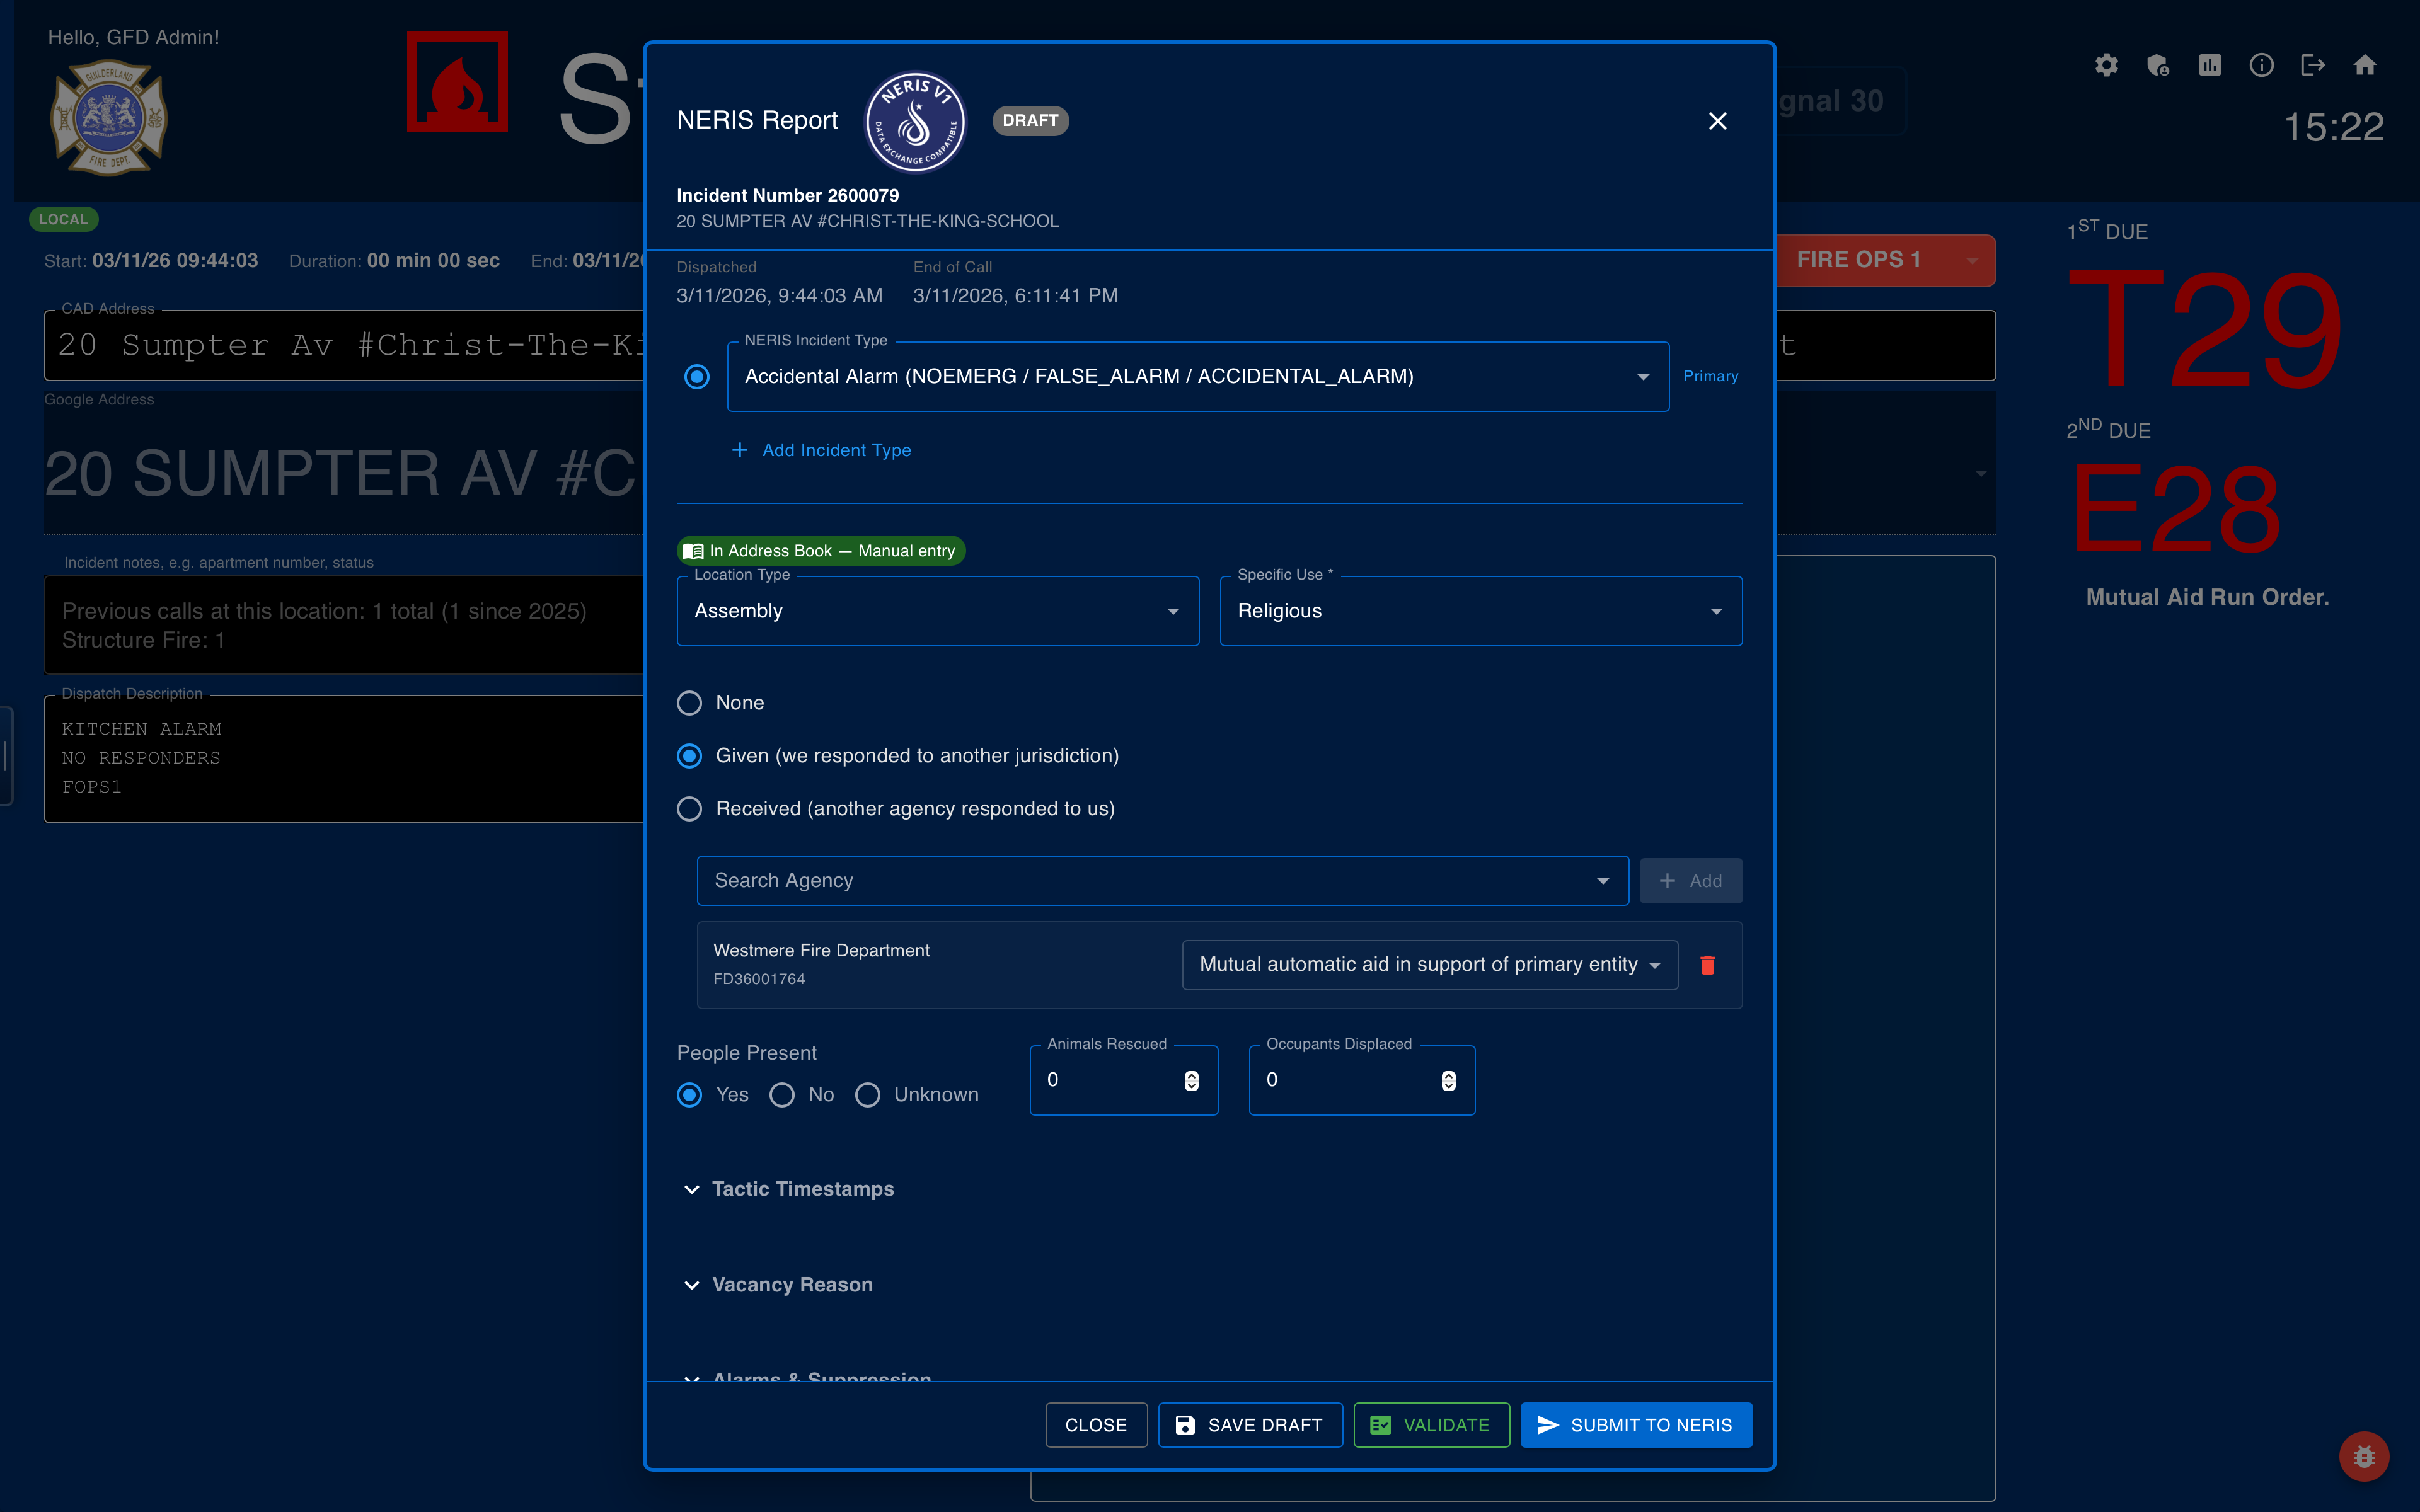Click the shield admin icon in header

pyautogui.click(x=2158, y=65)
